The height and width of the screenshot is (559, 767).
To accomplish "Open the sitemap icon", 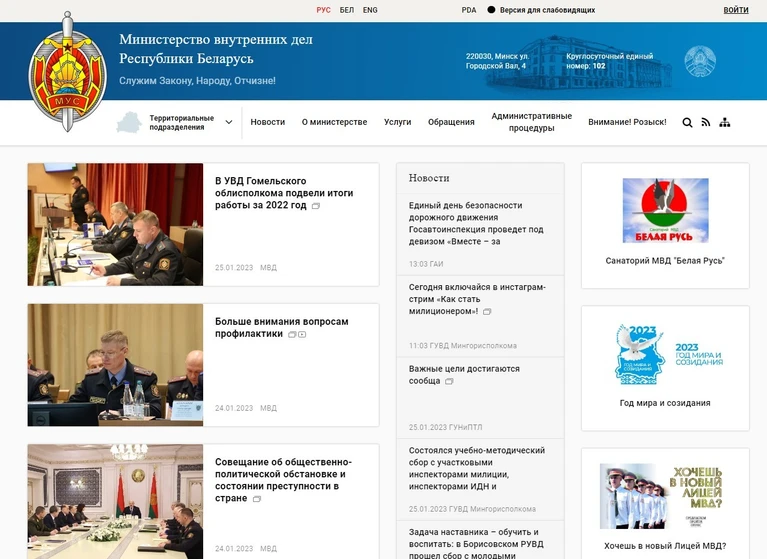I will (725, 122).
